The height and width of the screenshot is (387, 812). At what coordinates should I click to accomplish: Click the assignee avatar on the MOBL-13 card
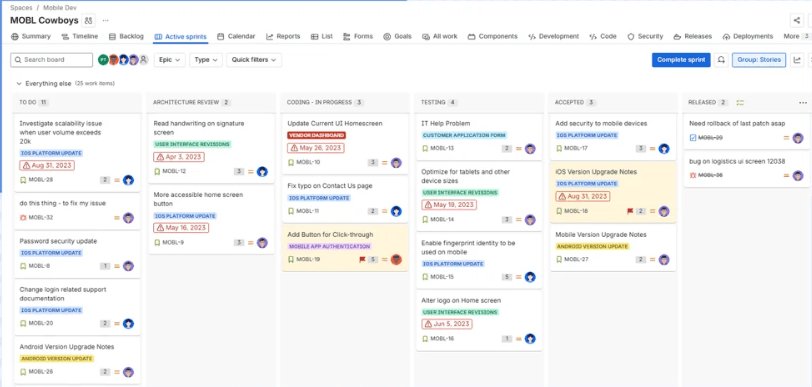click(530, 149)
